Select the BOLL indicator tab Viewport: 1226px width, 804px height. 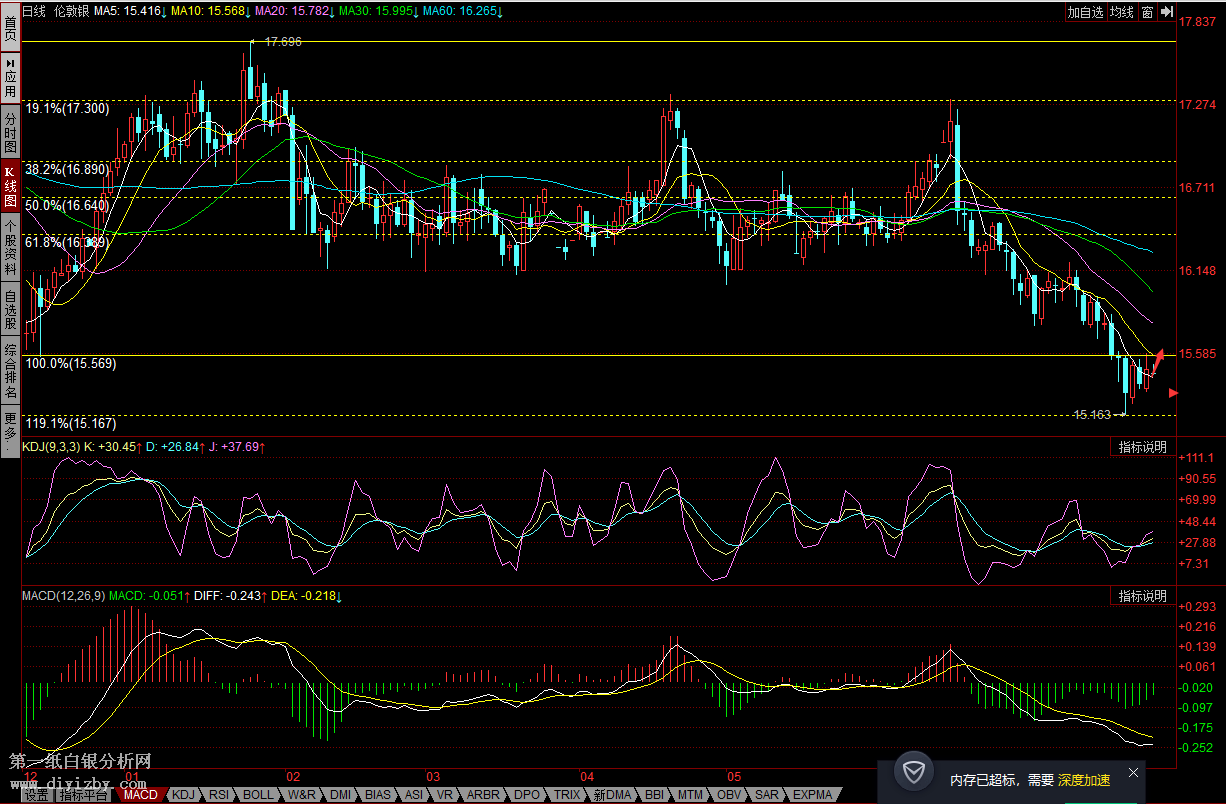258,795
